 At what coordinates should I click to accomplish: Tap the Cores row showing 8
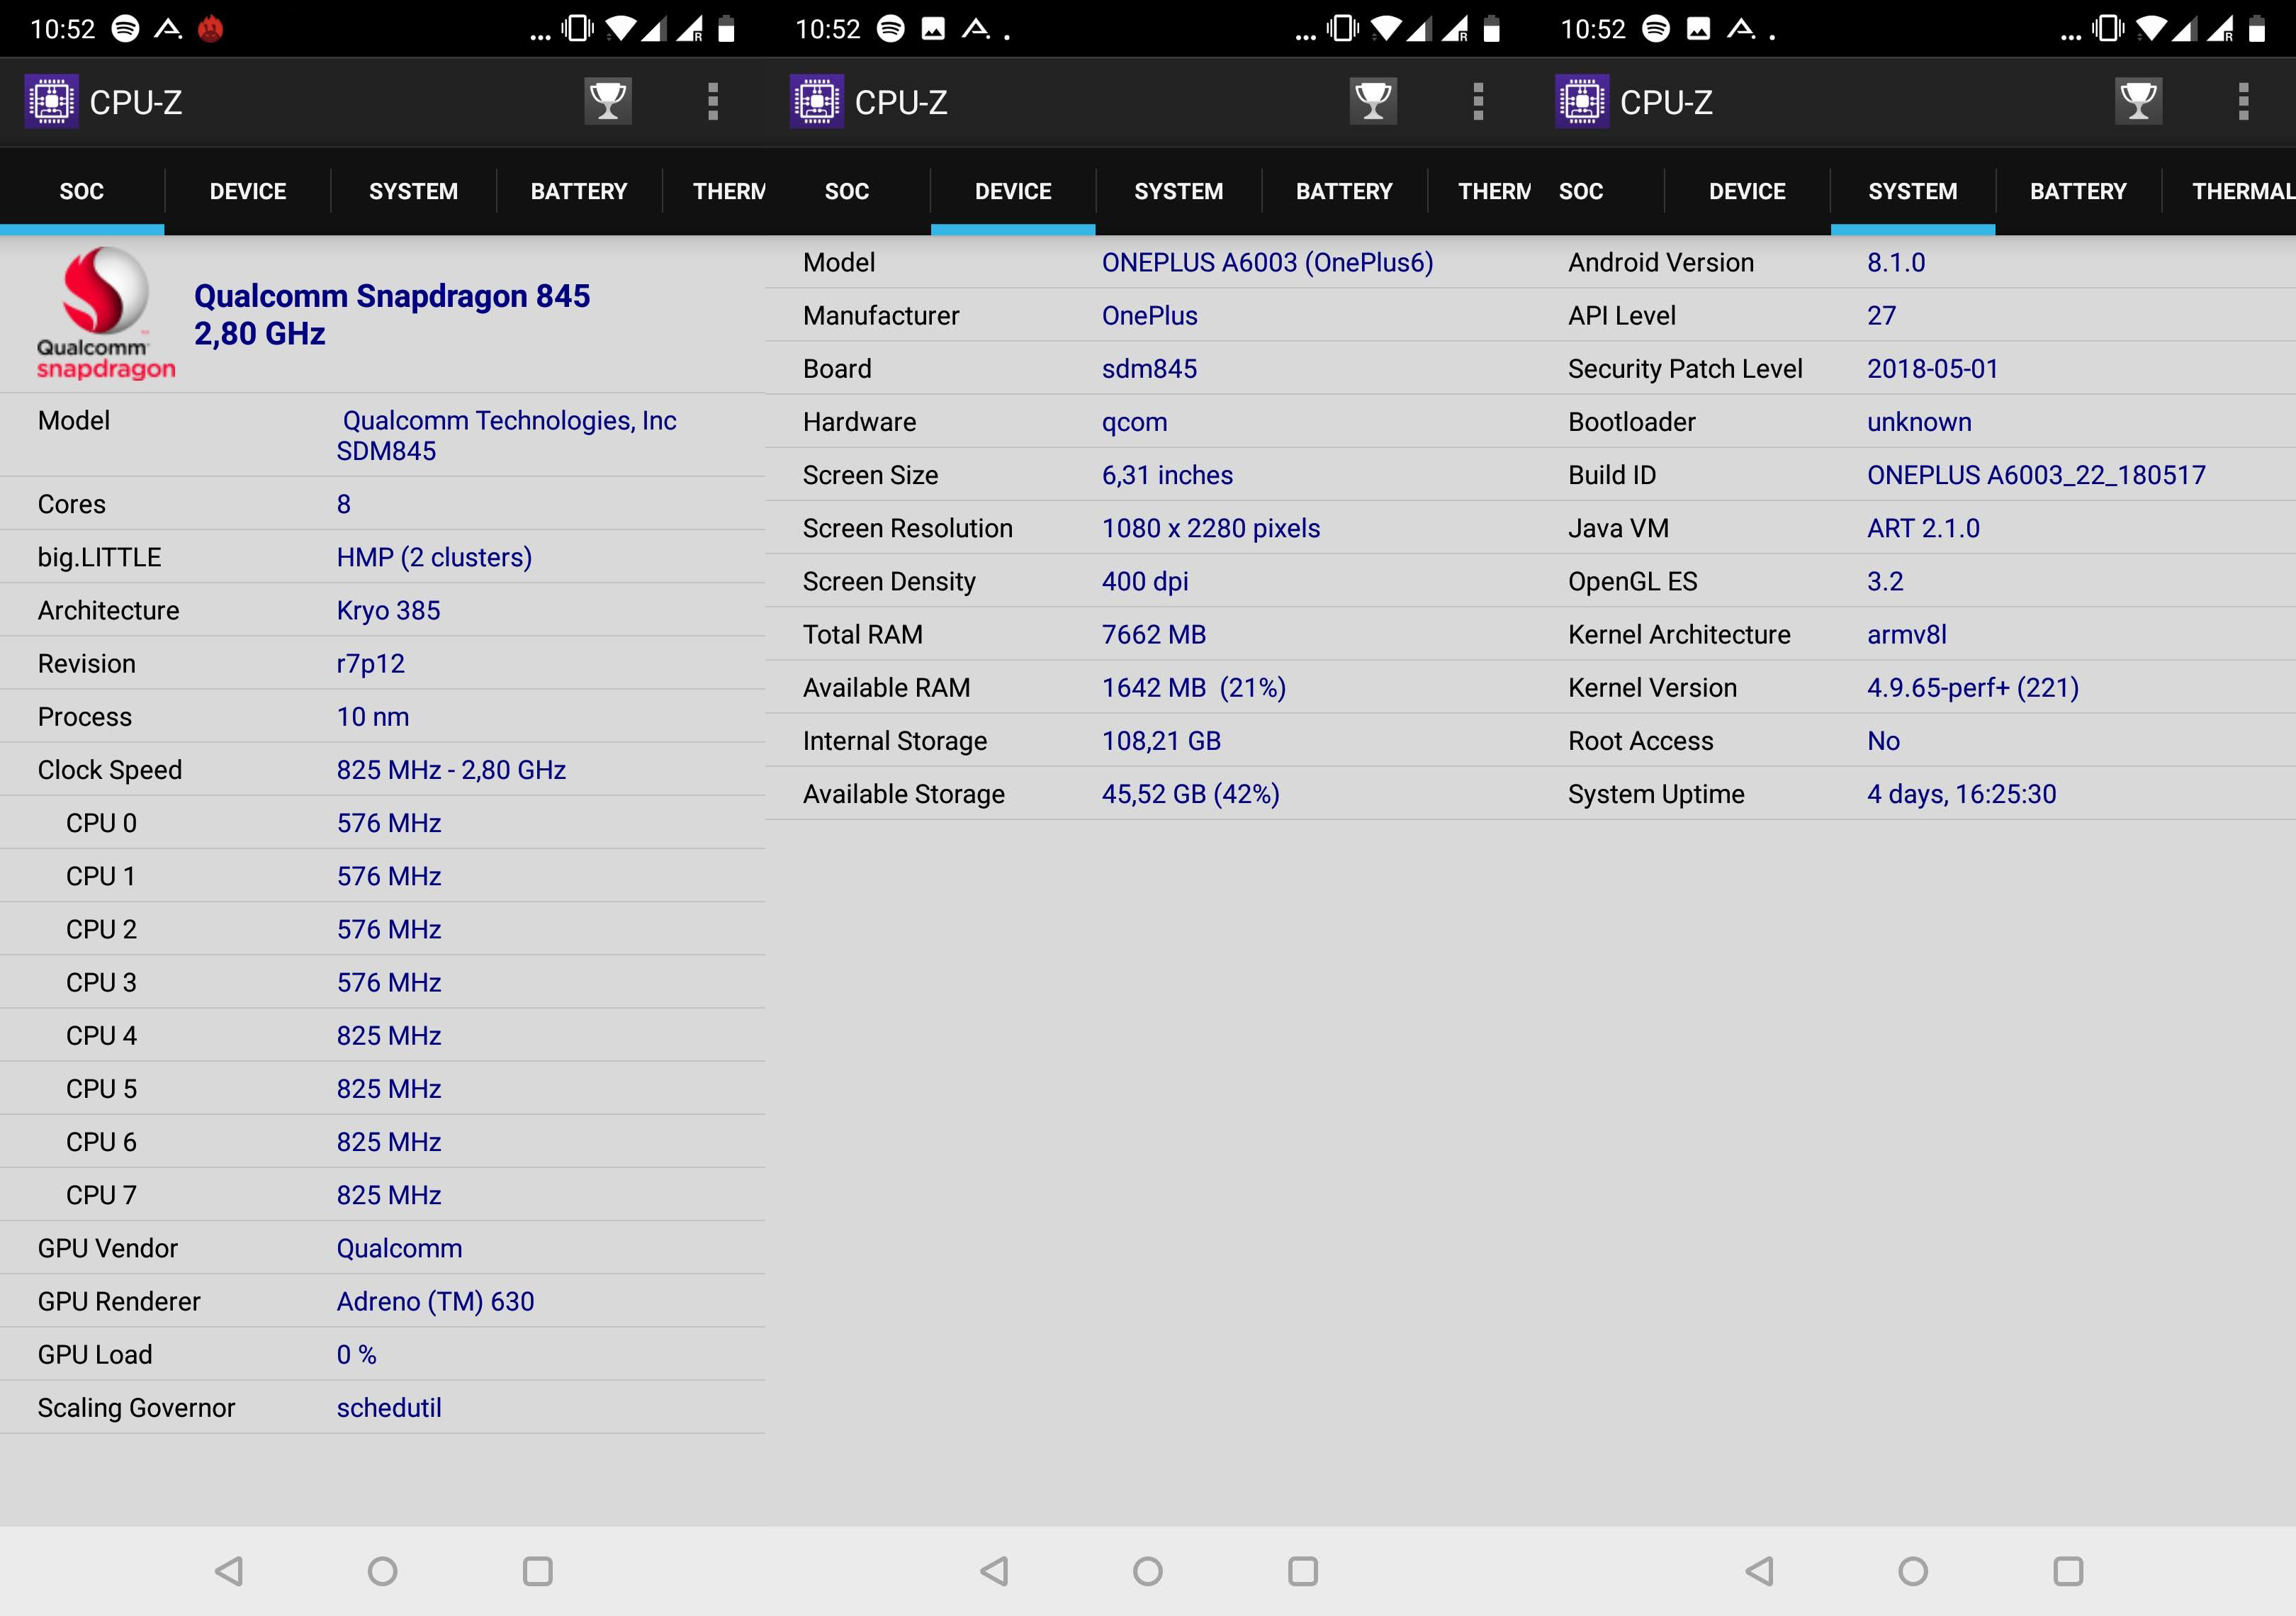383,504
